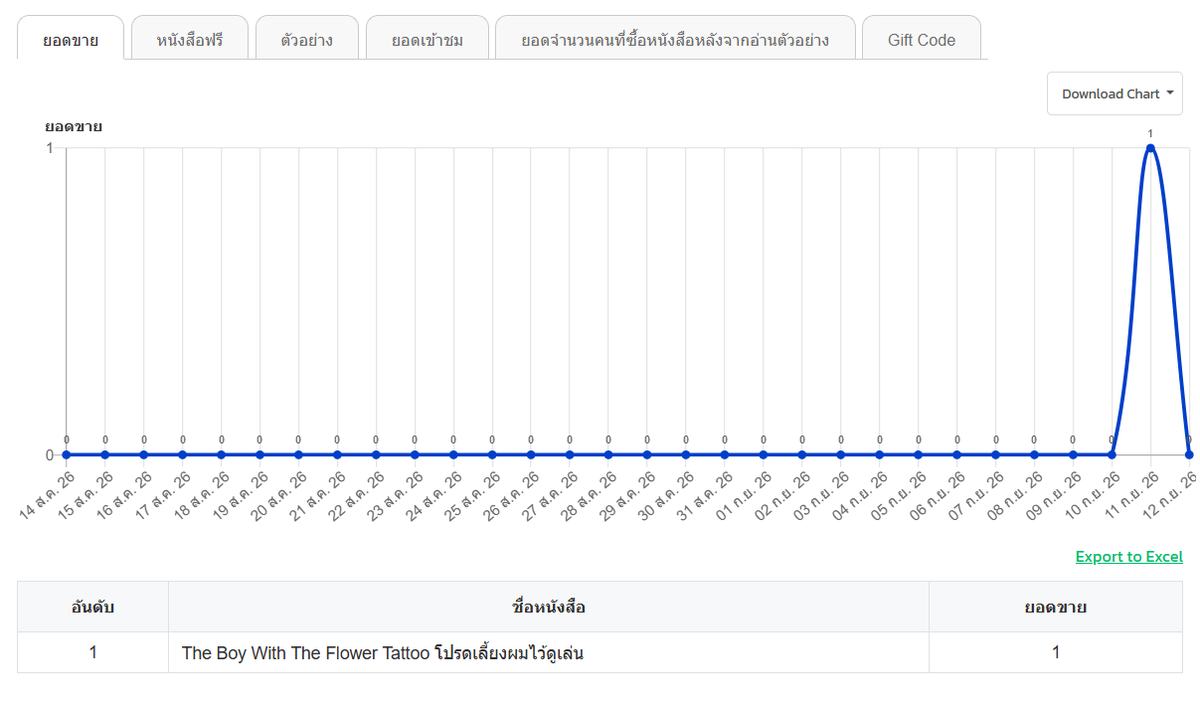Click the data point above 20 ส.ค. 26
This screenshot has height=708, width=1200.
298,455
